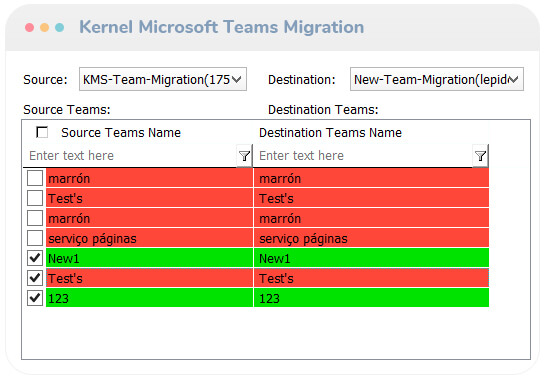The image size is (545, 380).
Task: Select the source cell 'serviço páginas'
Action: point(149,238)
